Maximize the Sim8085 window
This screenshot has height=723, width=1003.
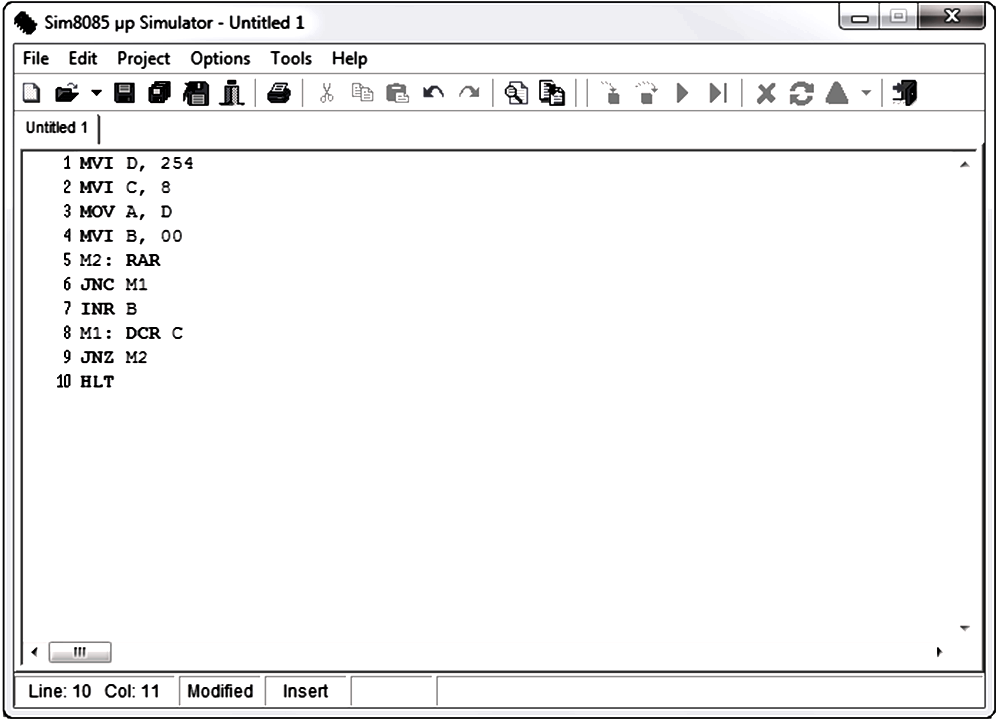click(899, 17)
